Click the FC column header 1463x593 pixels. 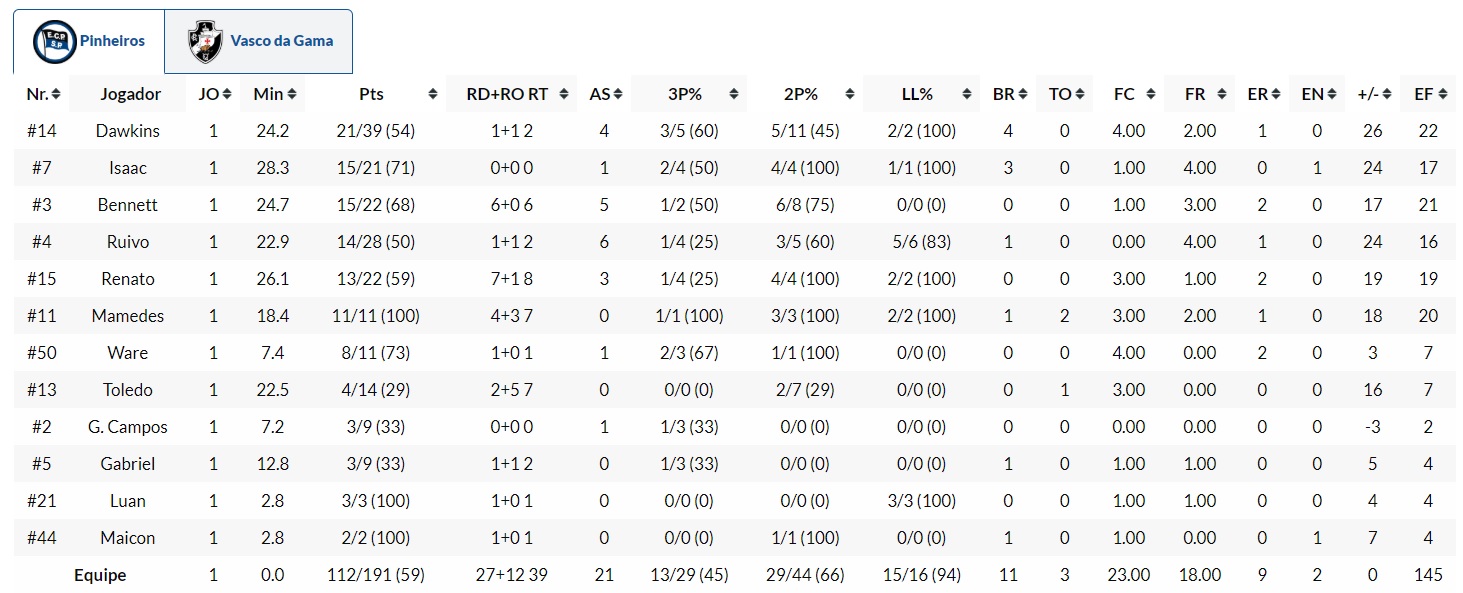tap(1124, 94)
